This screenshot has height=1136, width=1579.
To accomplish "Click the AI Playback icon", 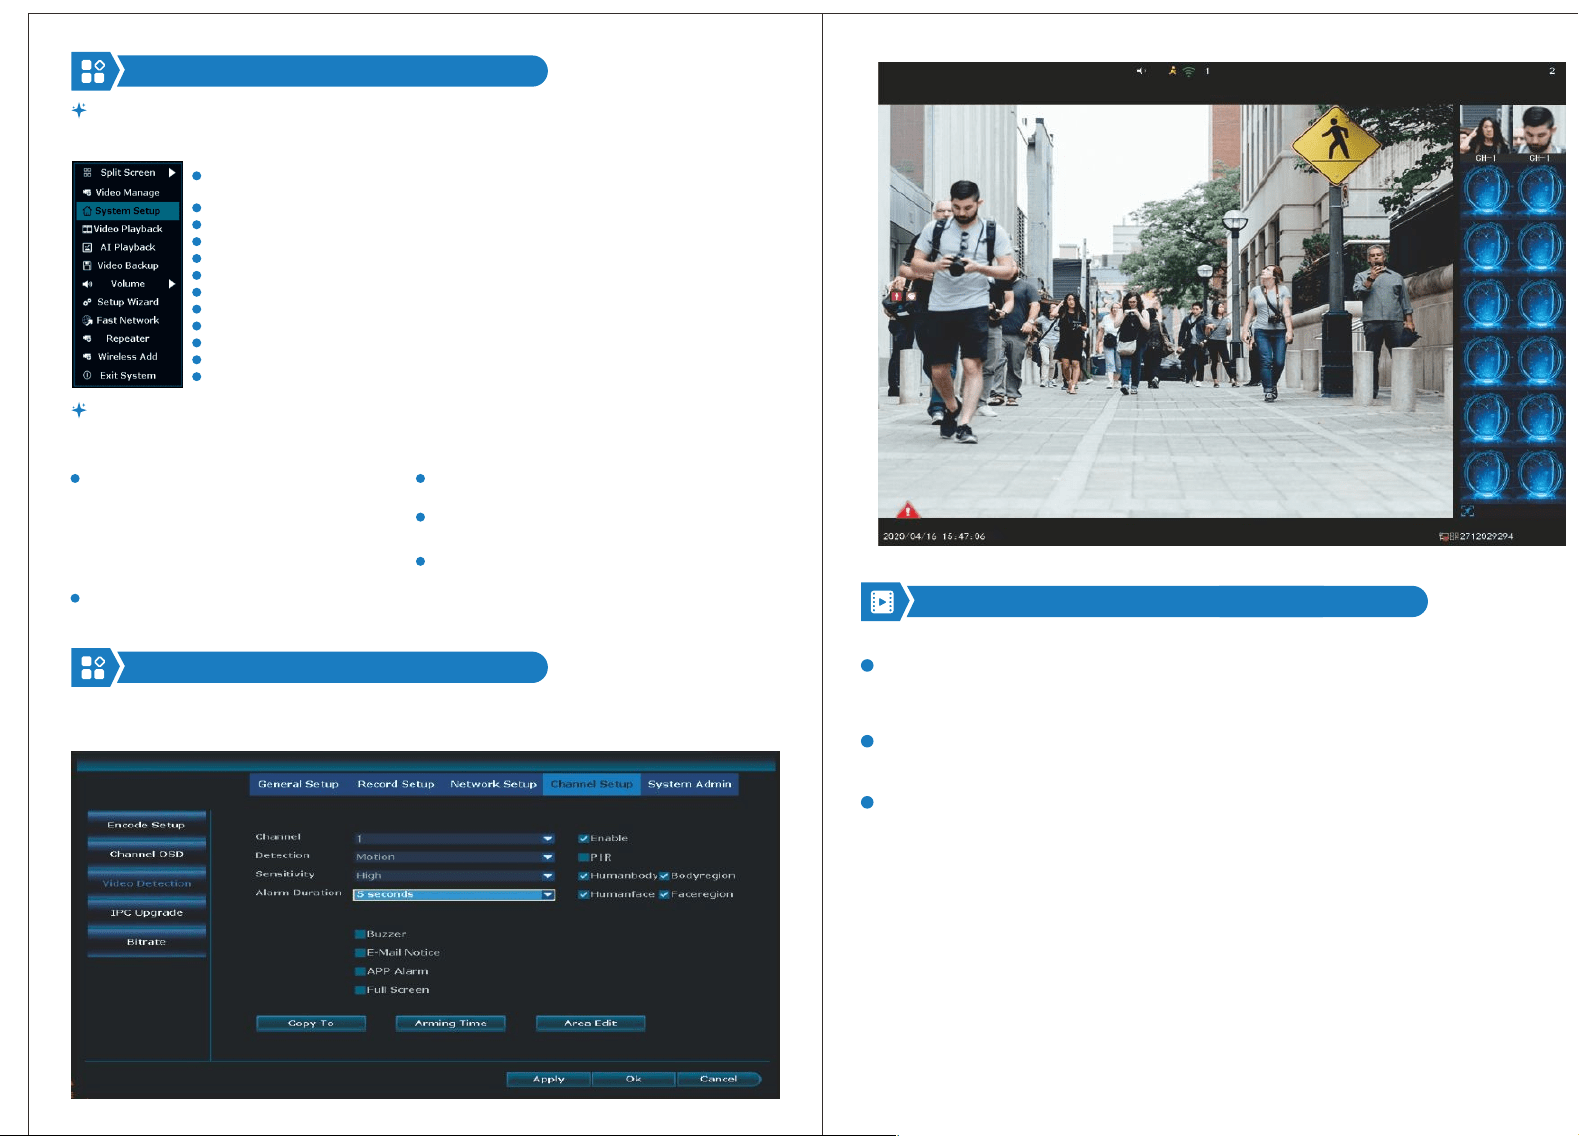I will [87, 247].
